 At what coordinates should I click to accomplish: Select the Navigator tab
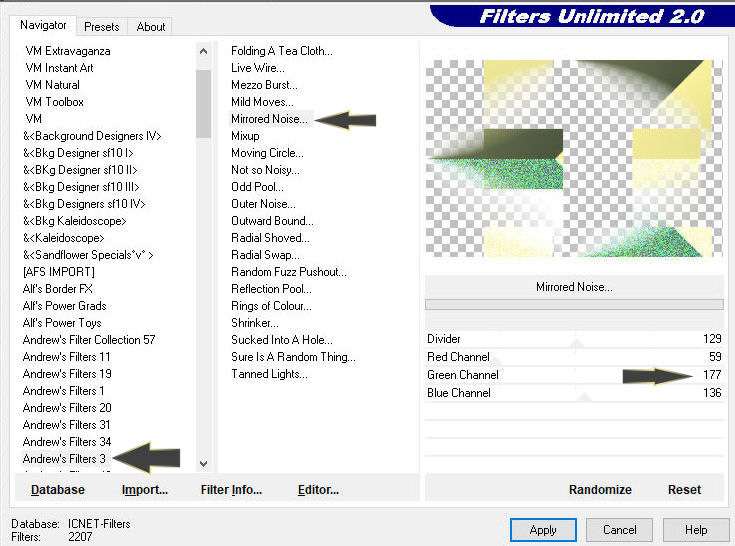[43, 25]
